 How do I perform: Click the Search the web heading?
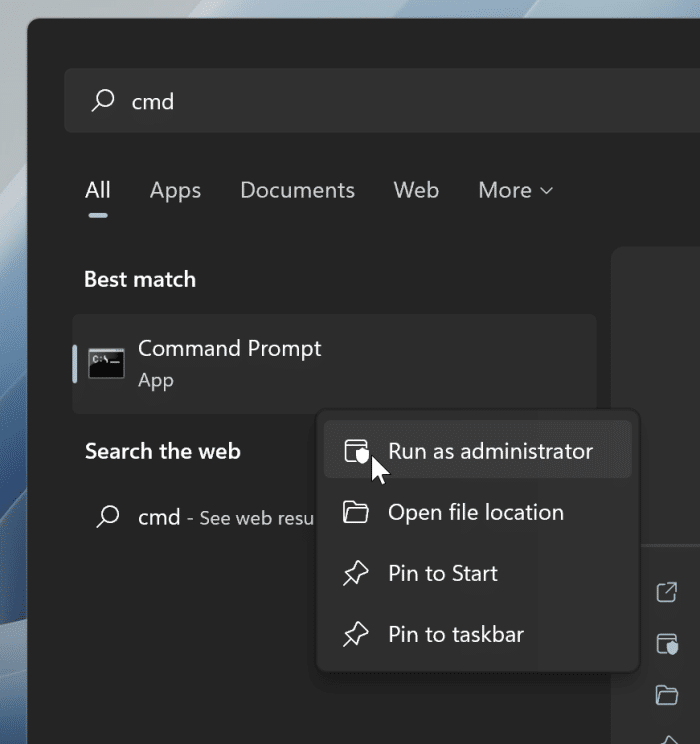(163, 451)
